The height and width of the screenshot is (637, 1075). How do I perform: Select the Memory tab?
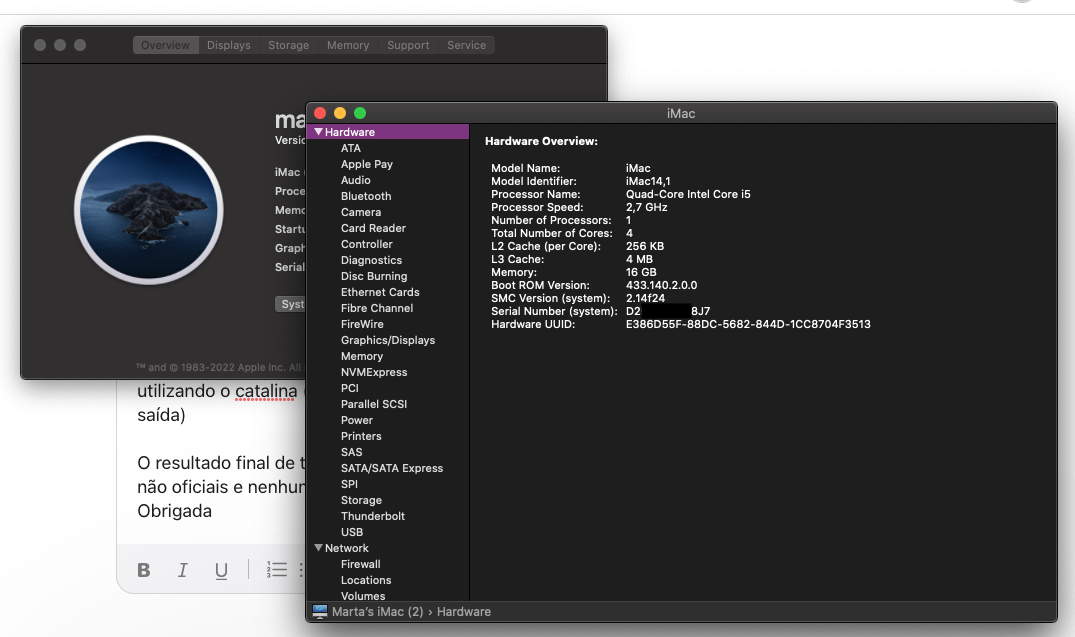coord(348,45)
